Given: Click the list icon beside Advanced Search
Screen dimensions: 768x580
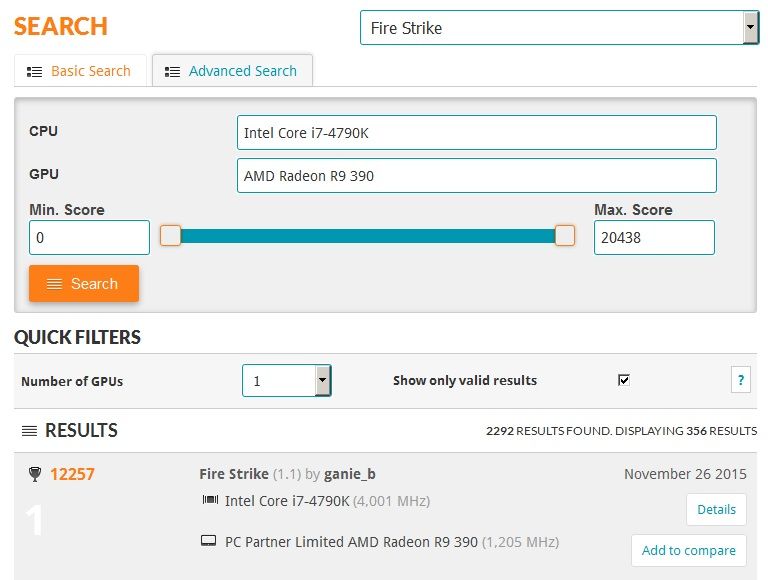Looking at the screenshot, I should (172, 72).
